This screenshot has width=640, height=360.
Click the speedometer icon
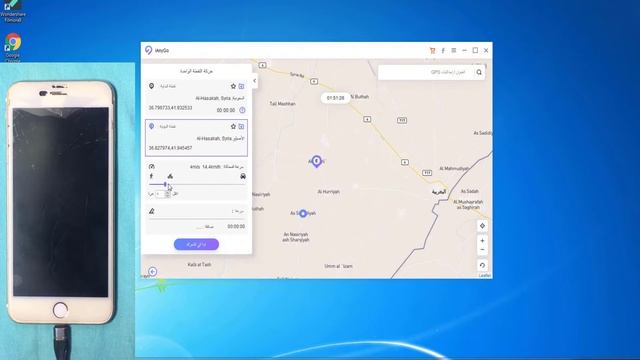pyautogui.click(x=151, y=167)
